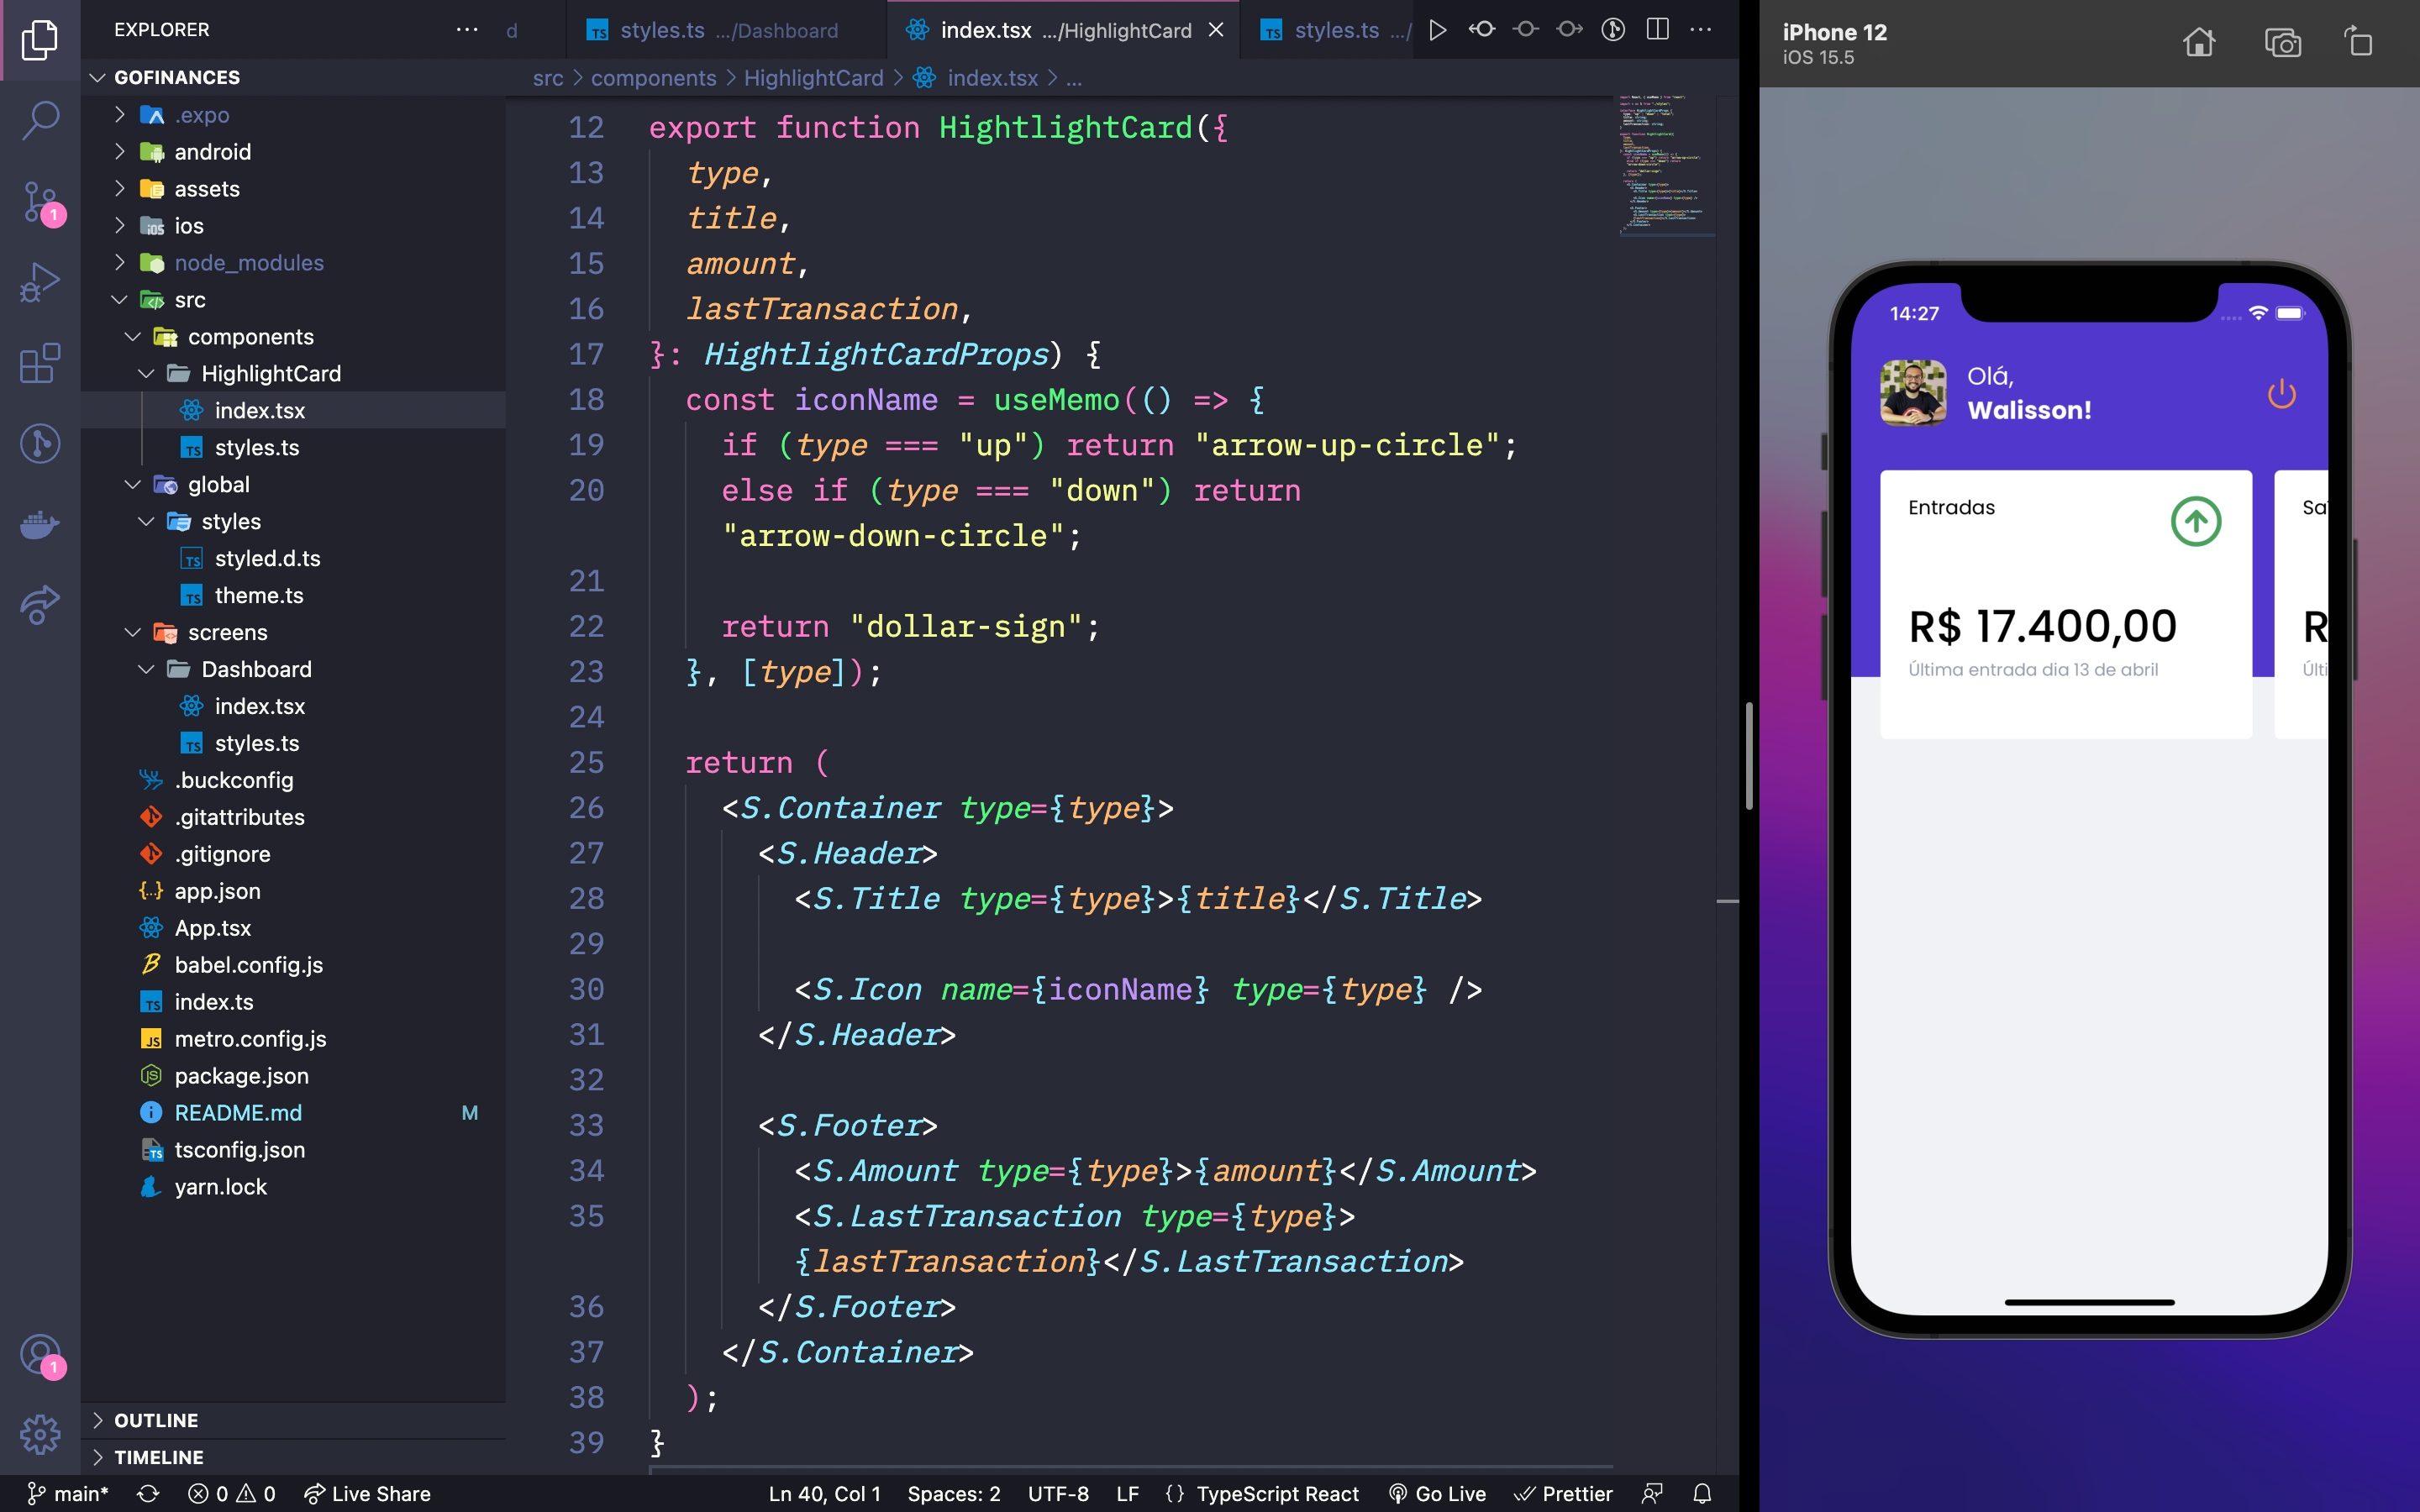Open the Docker view icon

tap(40, 523)
